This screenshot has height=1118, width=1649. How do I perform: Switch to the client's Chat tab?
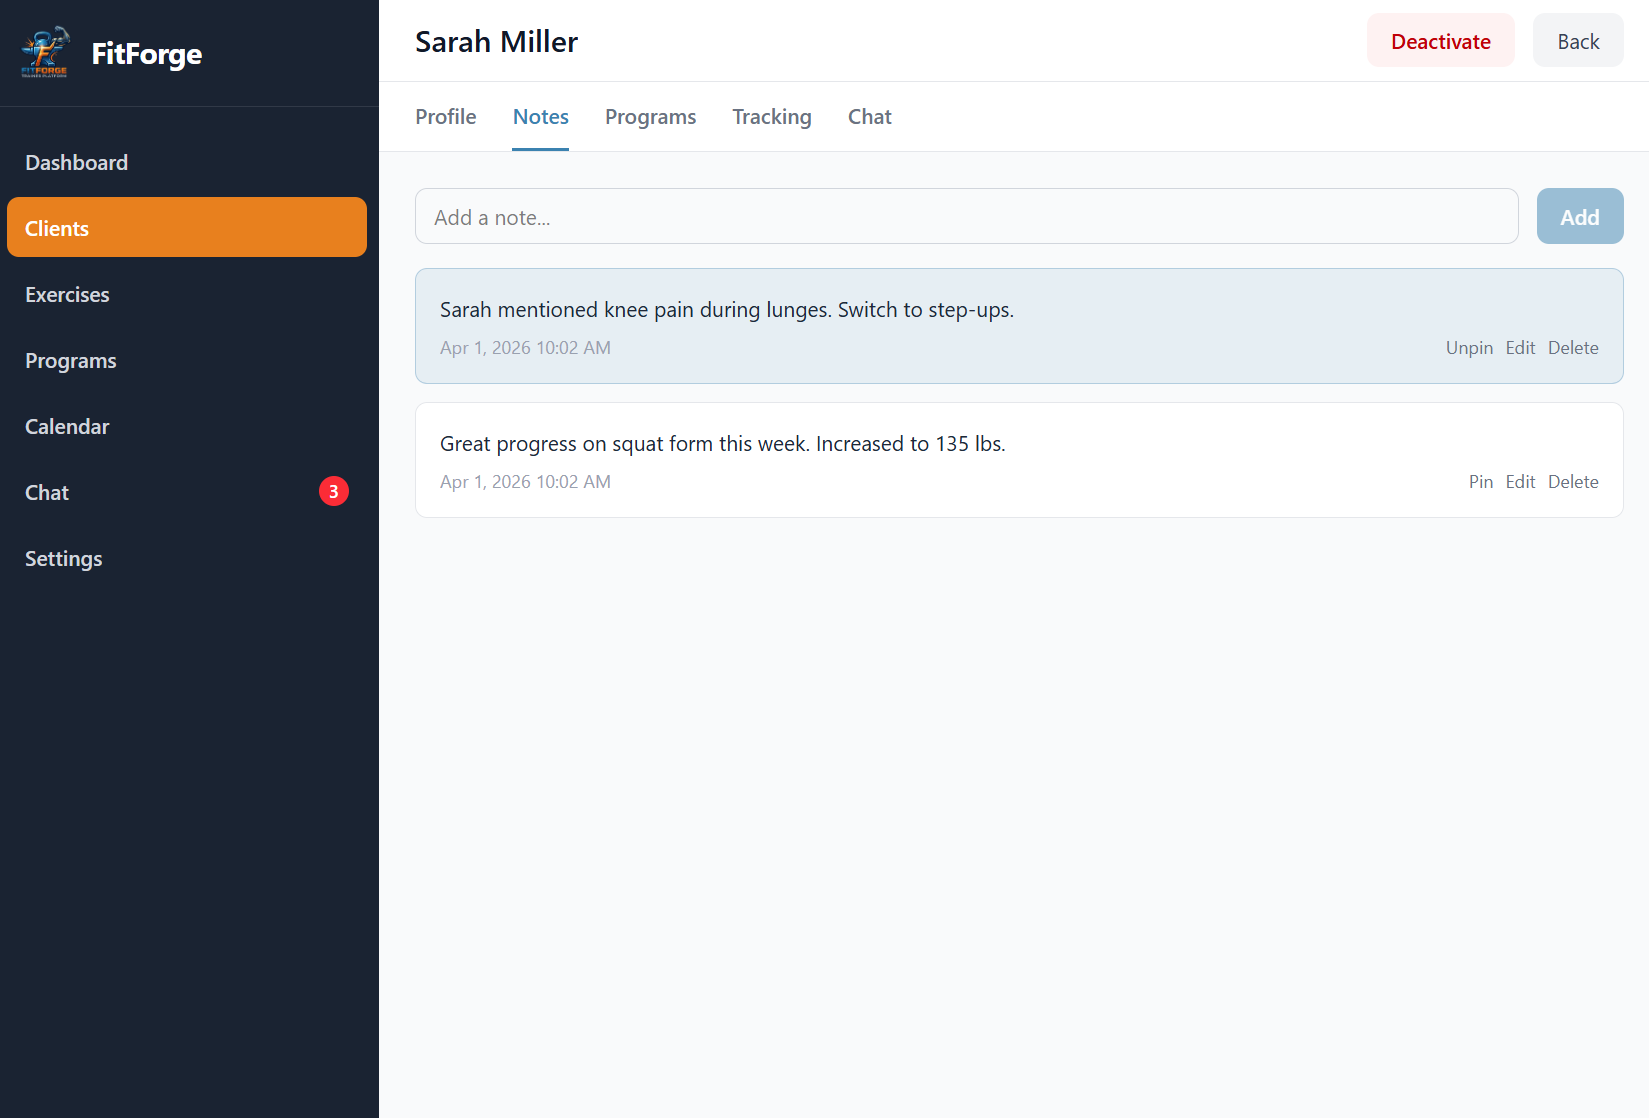[x=868, y=117]
